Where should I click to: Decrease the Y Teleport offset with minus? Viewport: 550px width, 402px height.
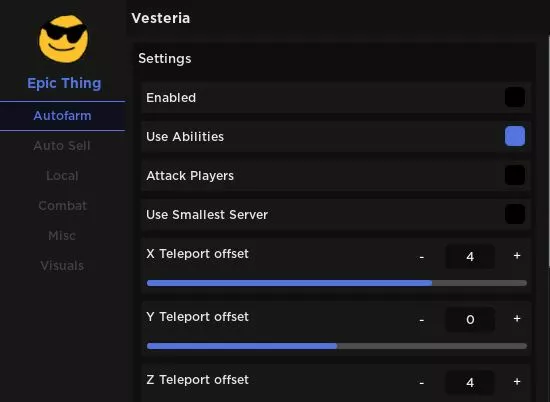point(422,320)
